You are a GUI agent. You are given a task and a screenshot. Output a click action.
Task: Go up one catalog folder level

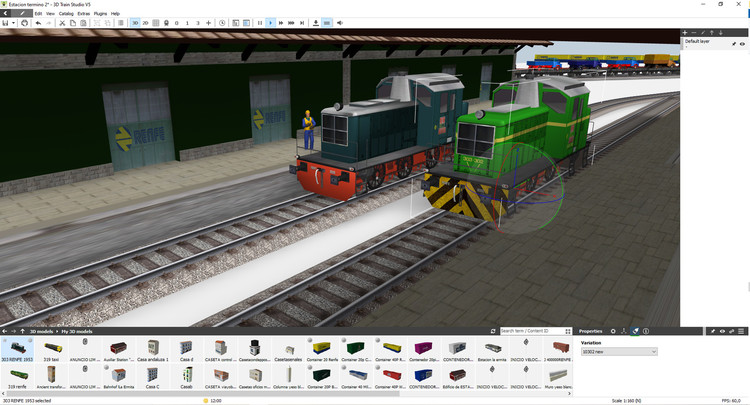pyautogui.click(x=22, y=331)
